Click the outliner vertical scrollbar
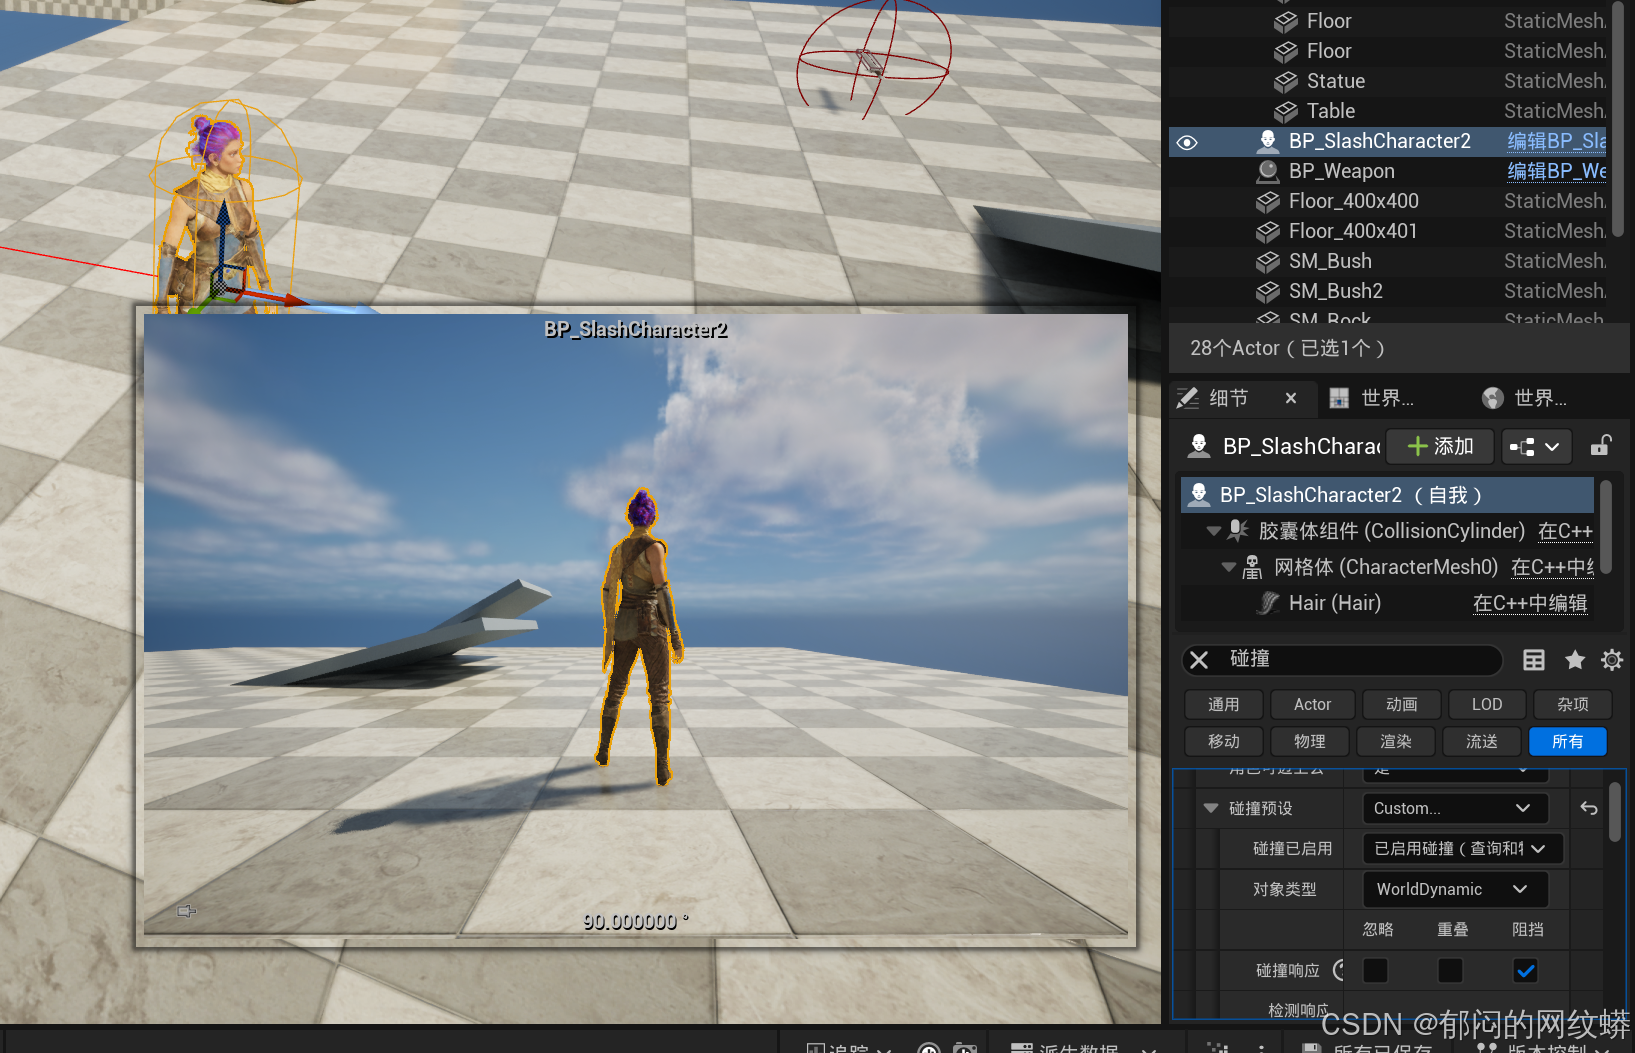The height and width of the screenshot is (1053, 1635). coord(1618,120)
